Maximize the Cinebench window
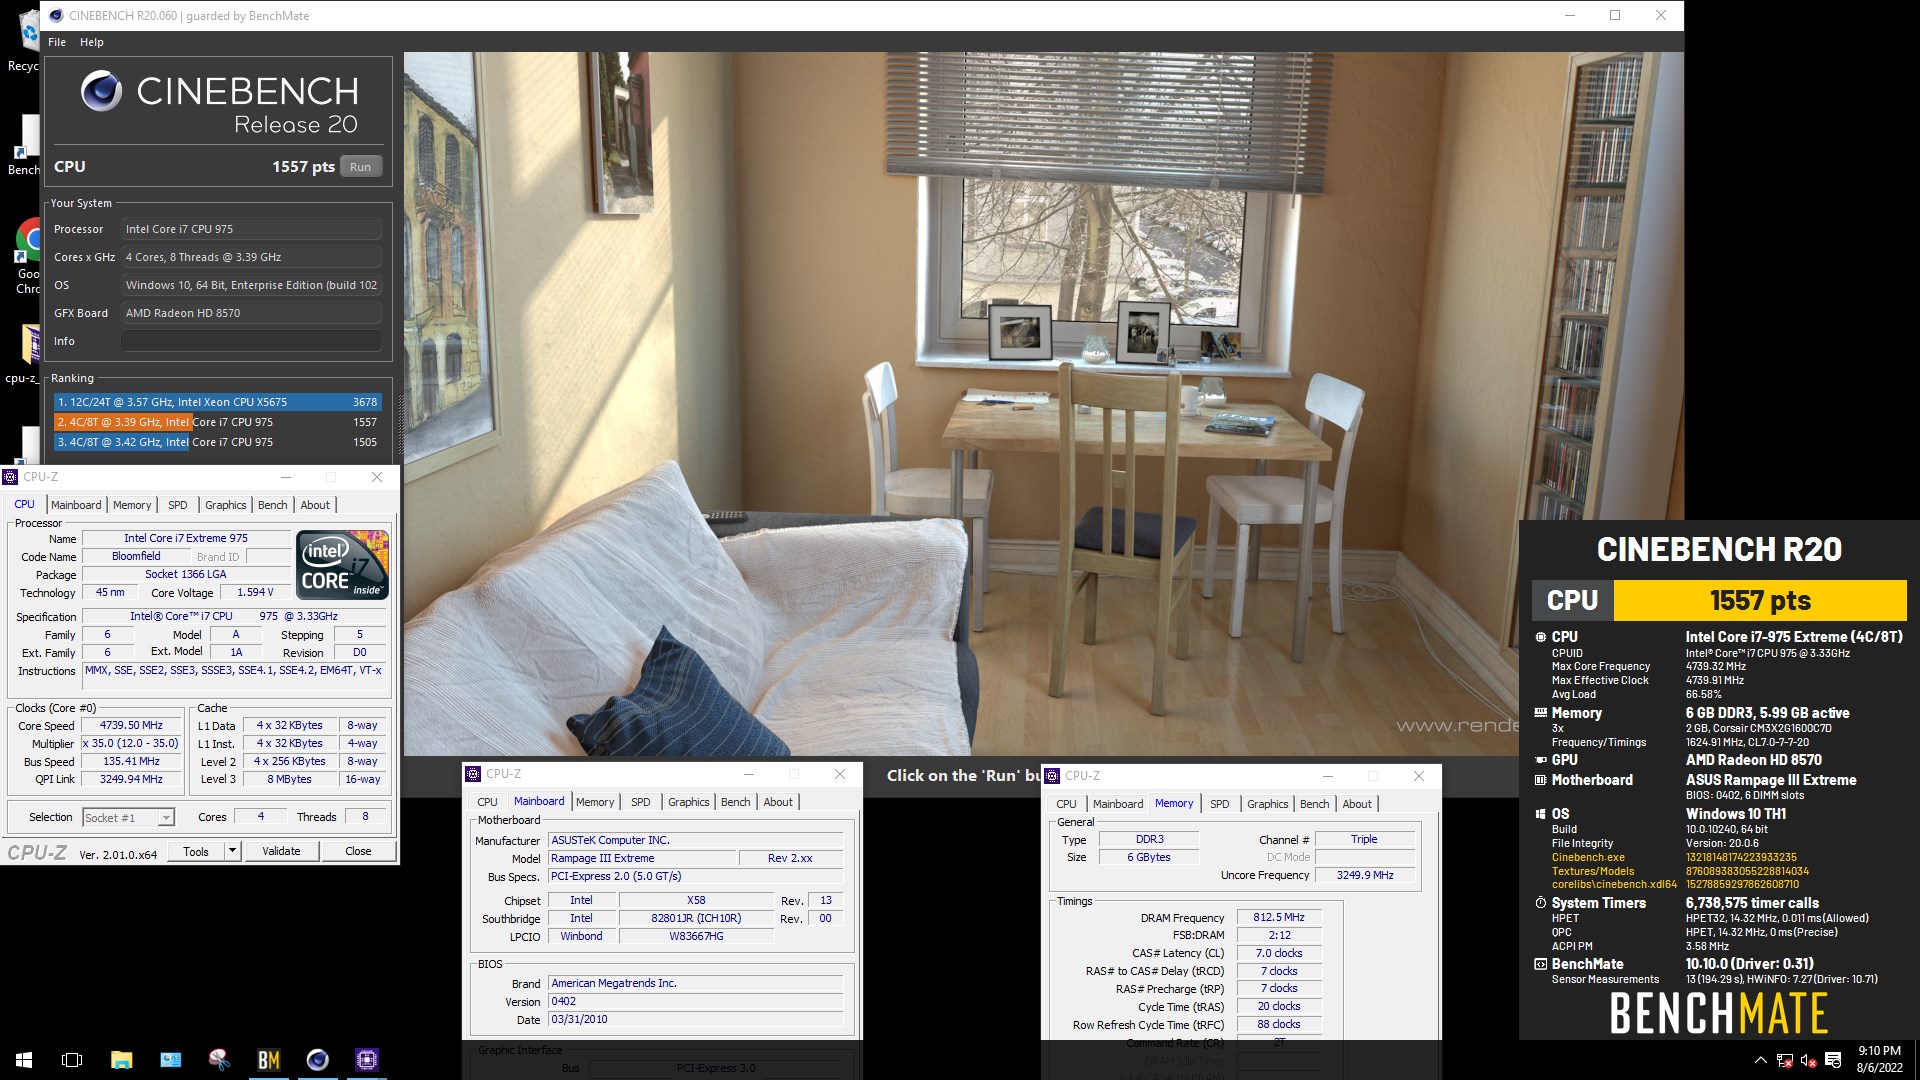 pos(1614,15)
